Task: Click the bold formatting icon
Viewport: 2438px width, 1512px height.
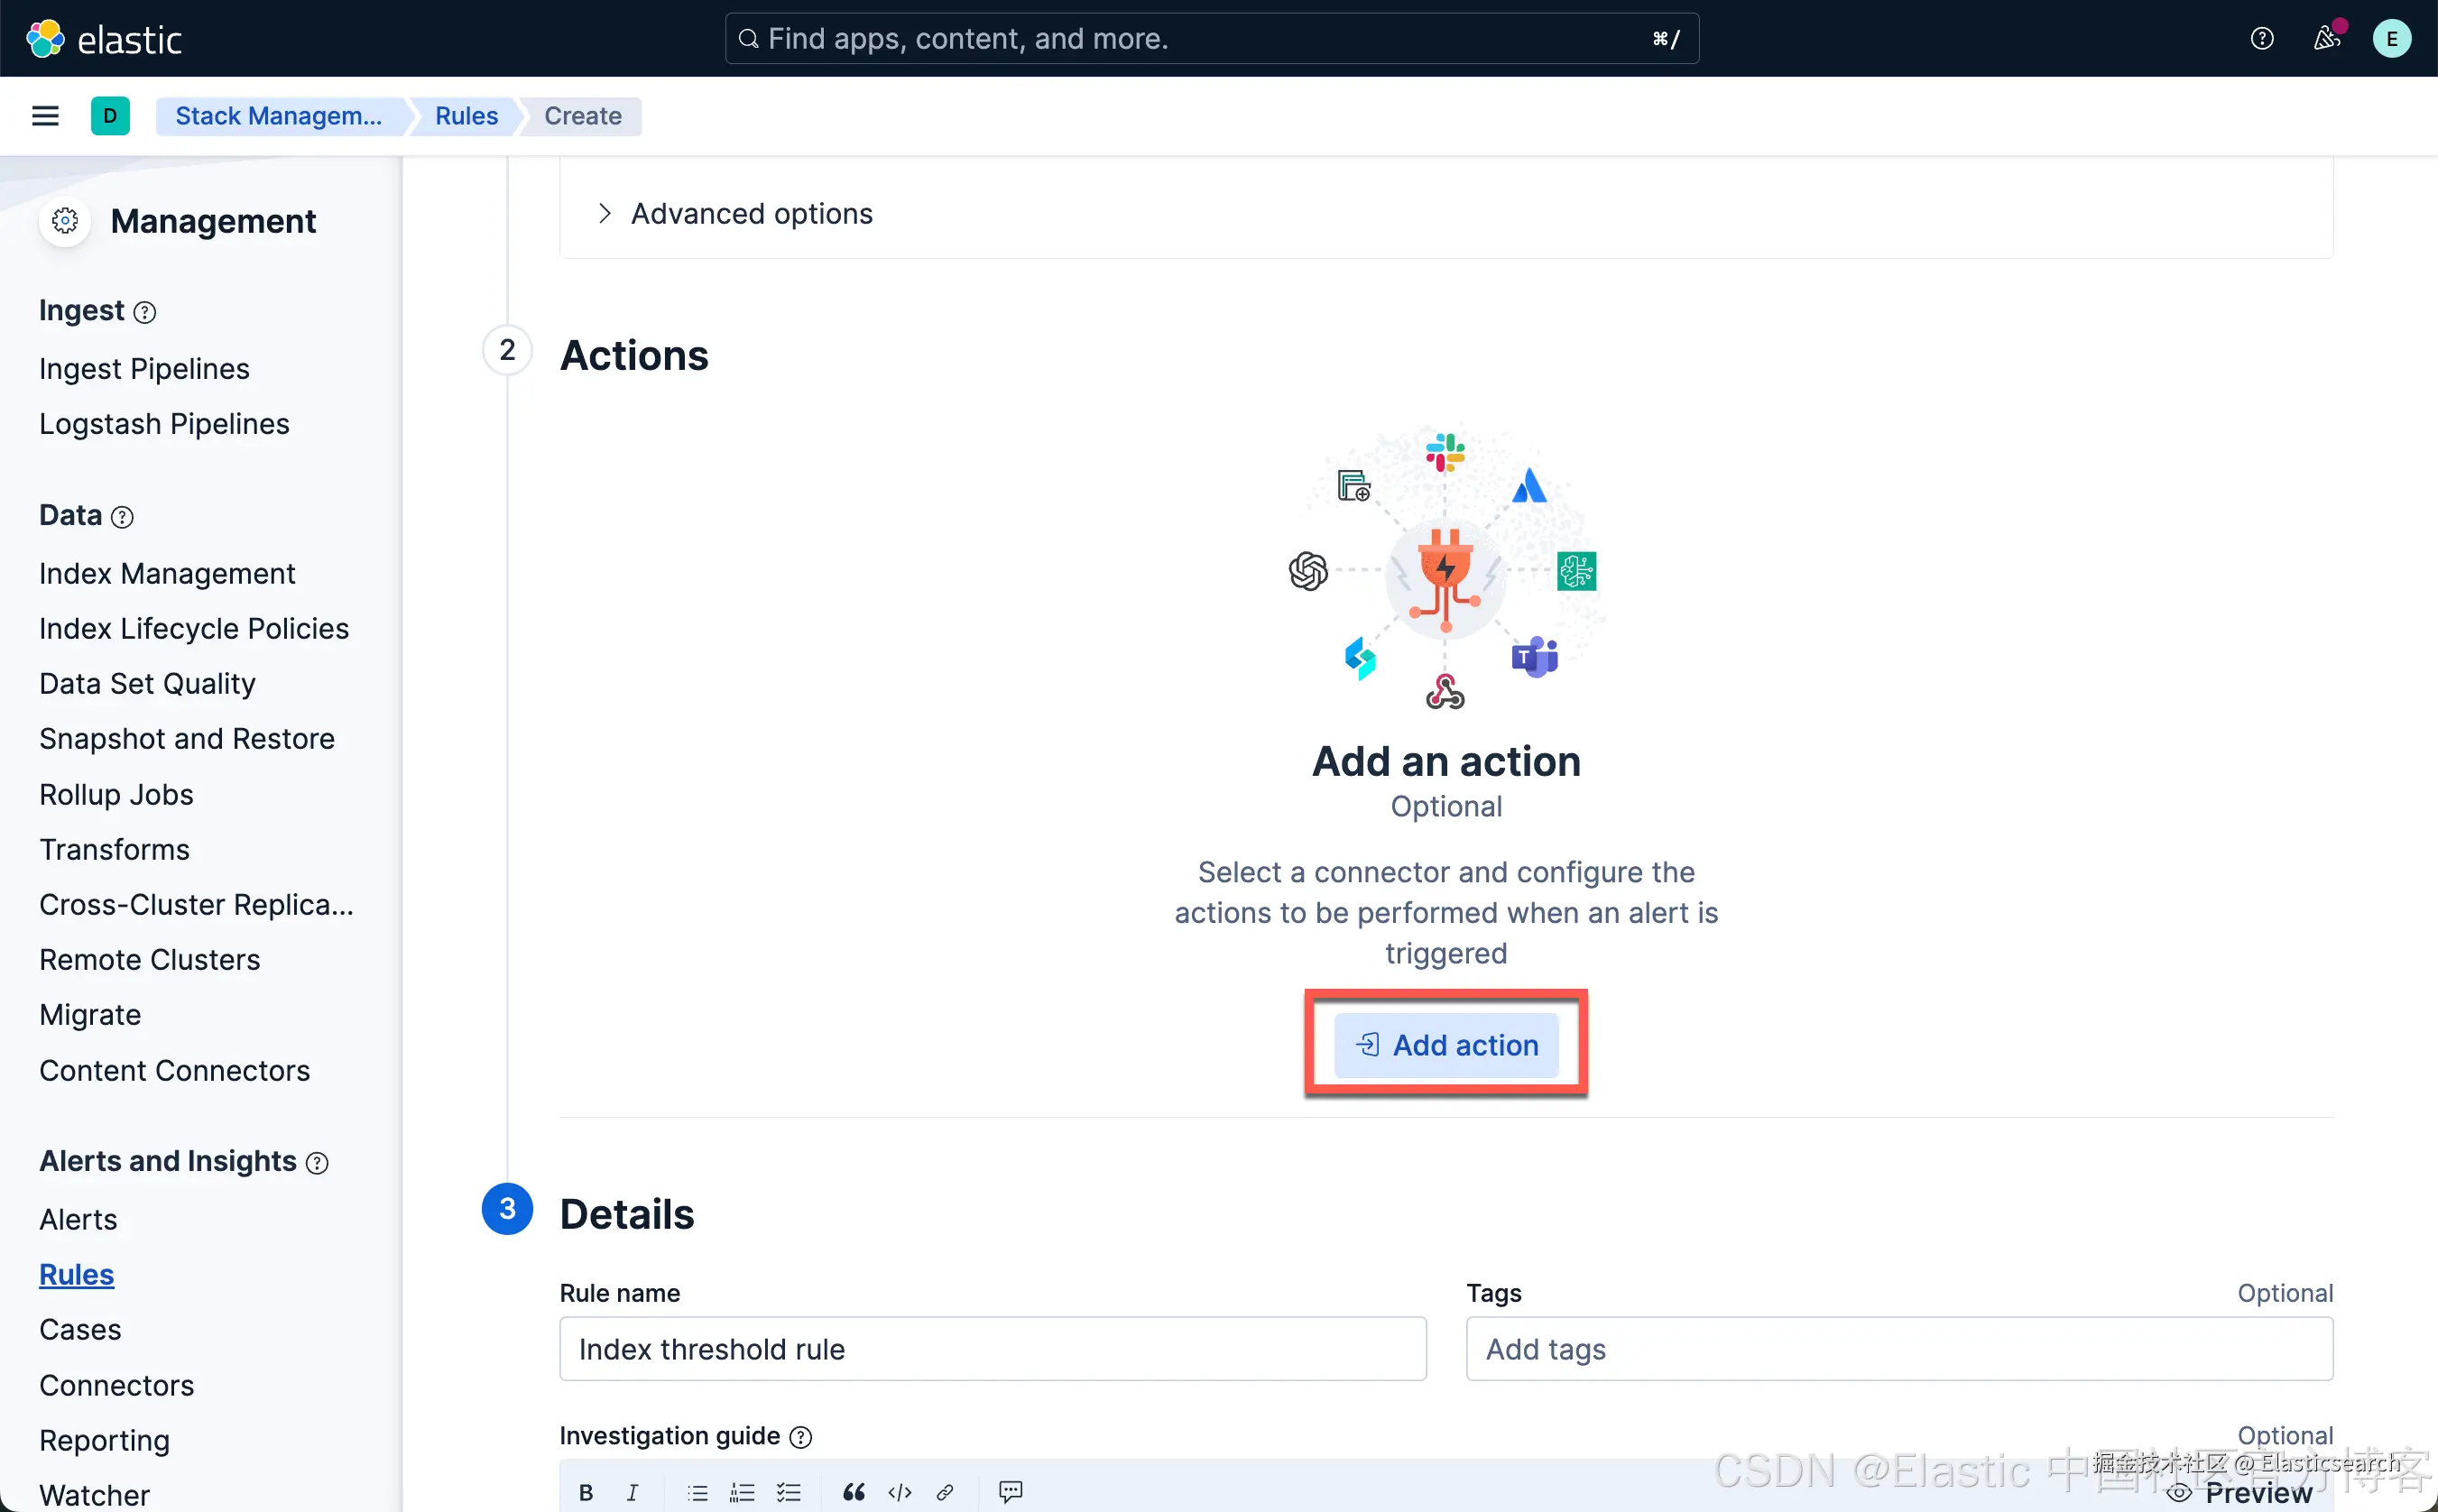Action: click(586, 1492)
